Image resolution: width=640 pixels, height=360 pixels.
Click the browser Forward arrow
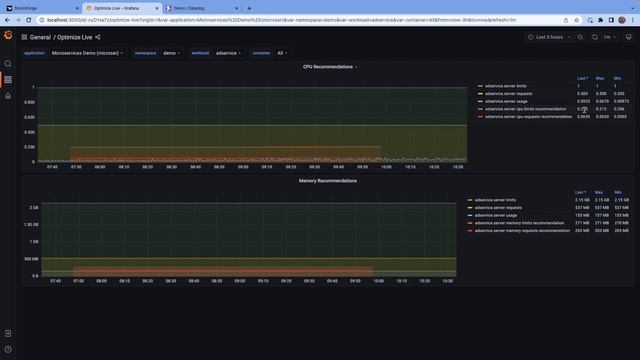tap(18, 20)
